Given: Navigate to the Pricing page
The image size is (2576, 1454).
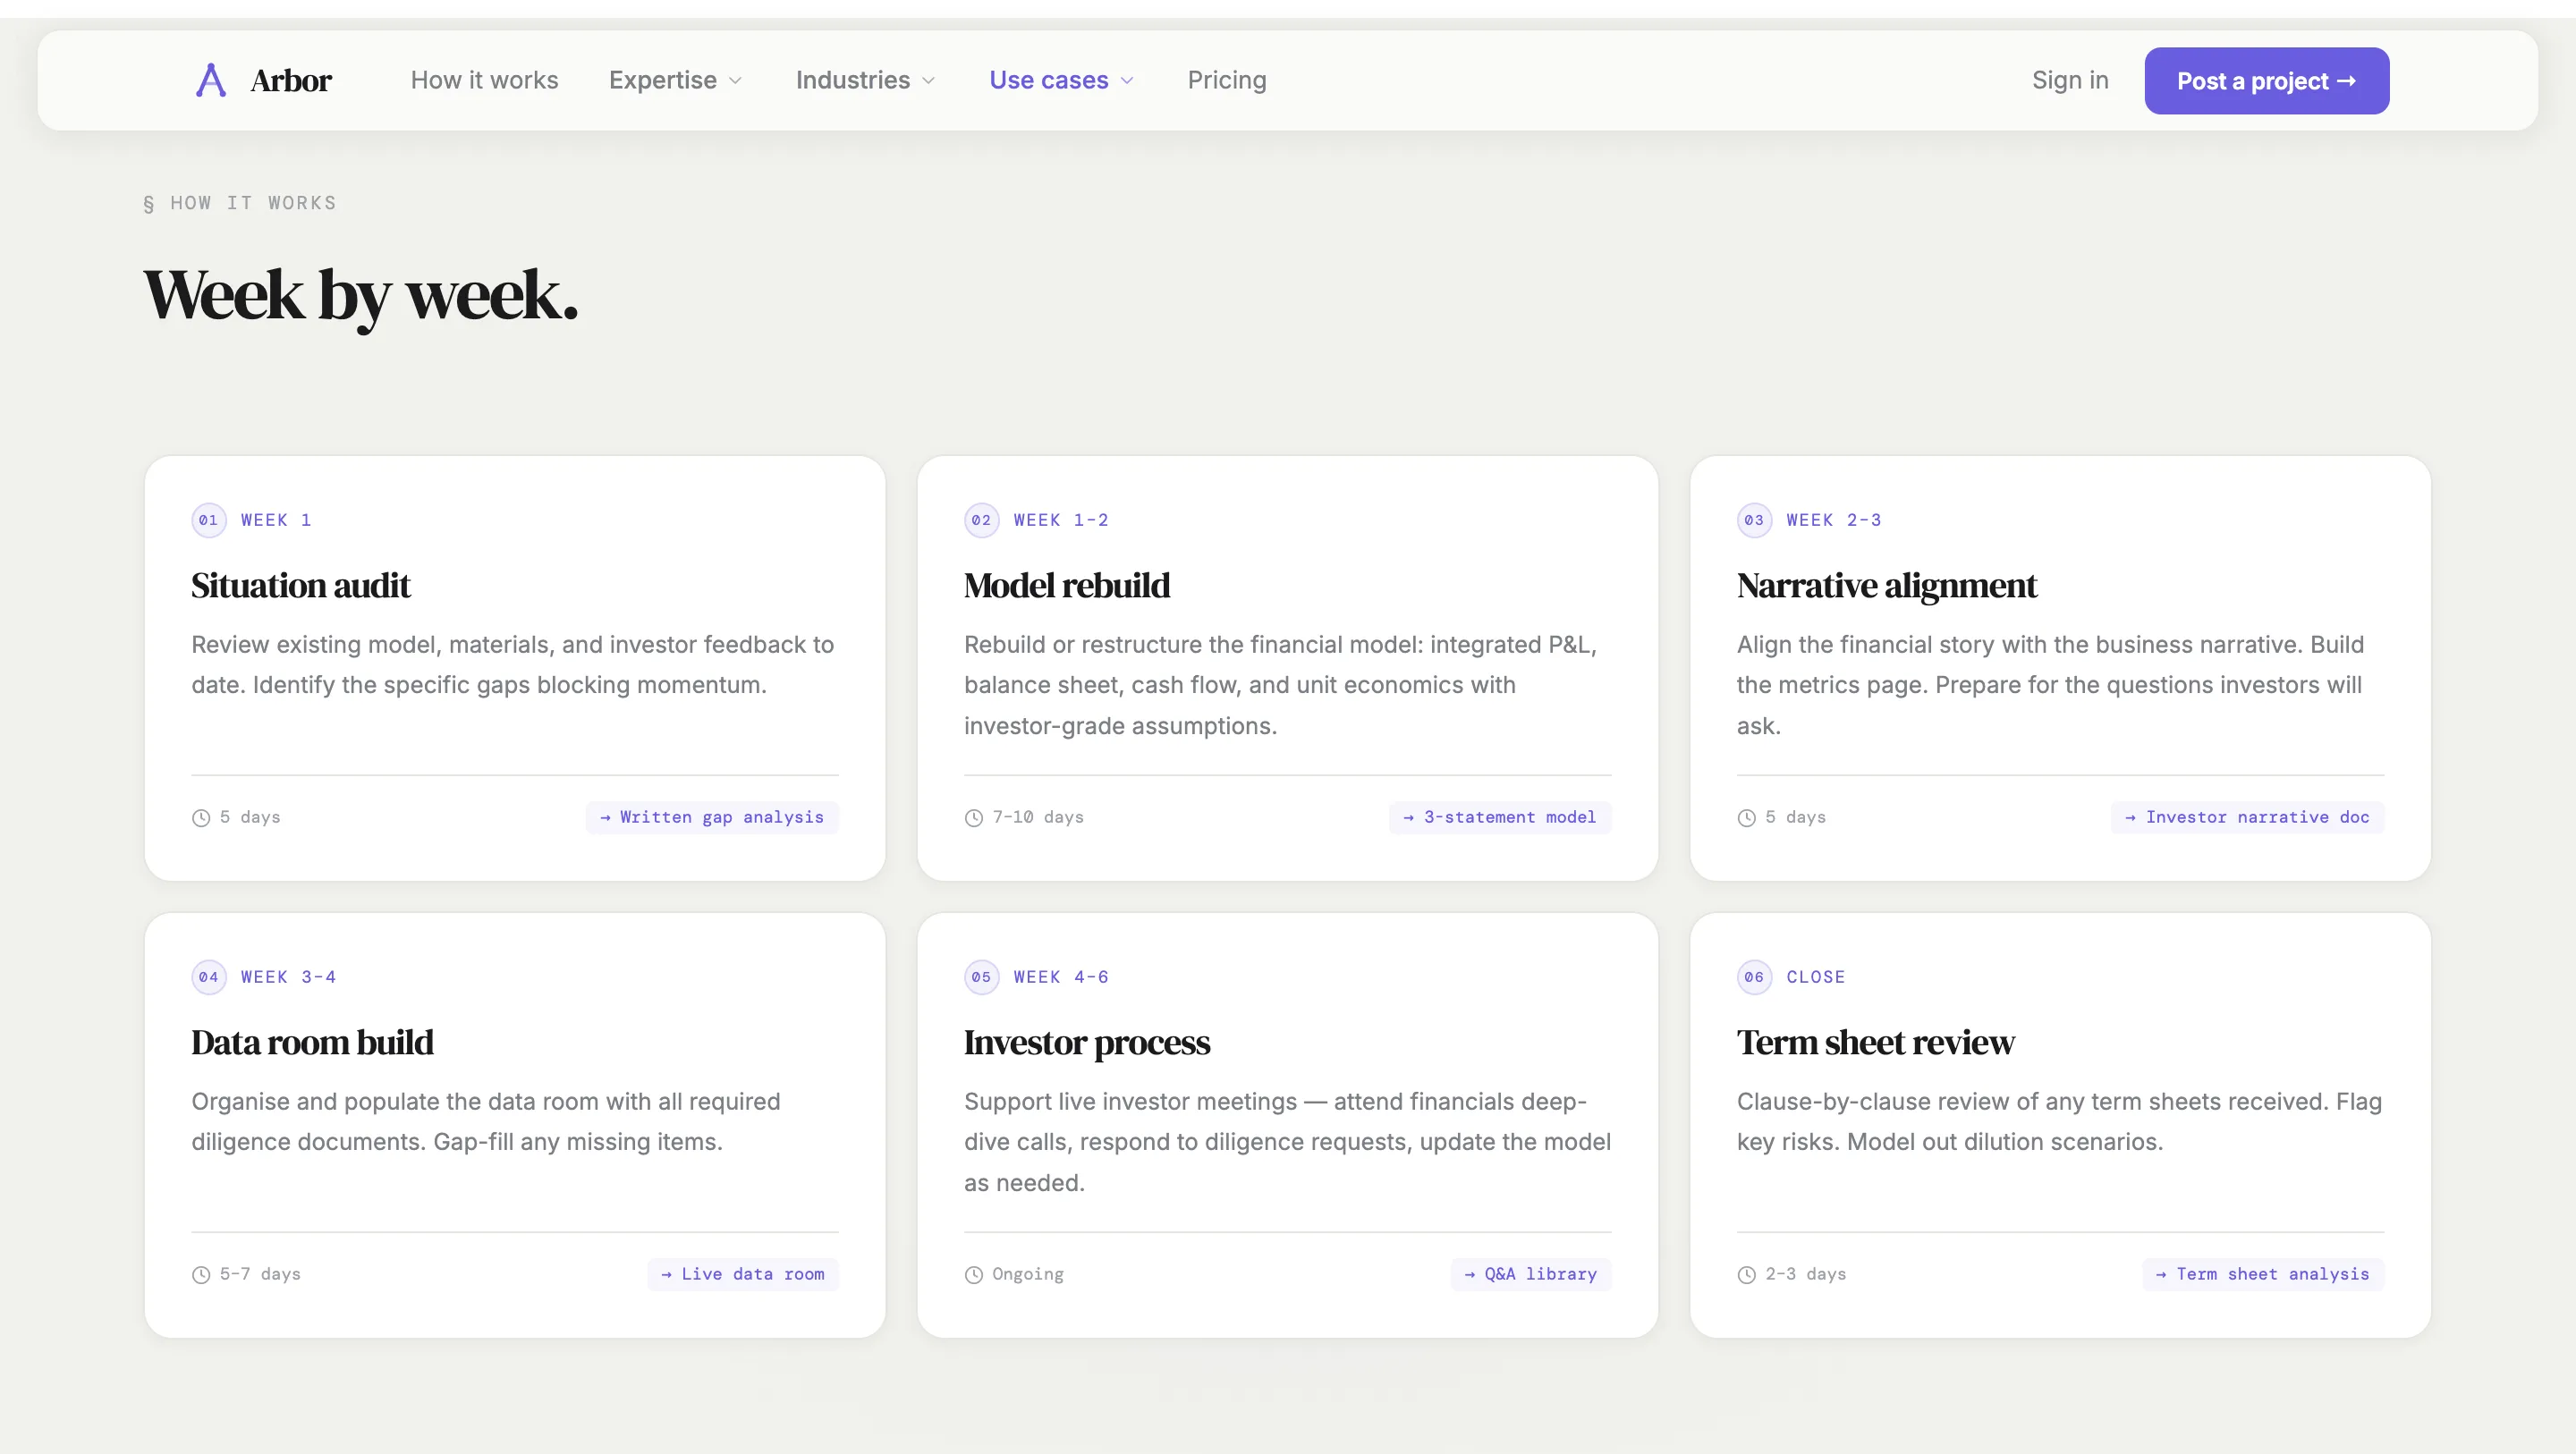Looking at the screenshot, I should click(x=1227, y=80).
